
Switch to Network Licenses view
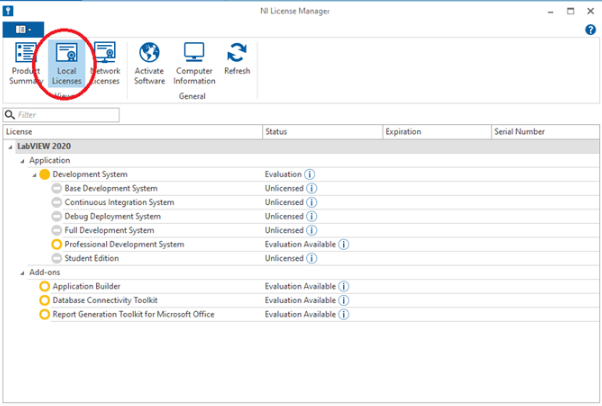(x=106, y=63)
